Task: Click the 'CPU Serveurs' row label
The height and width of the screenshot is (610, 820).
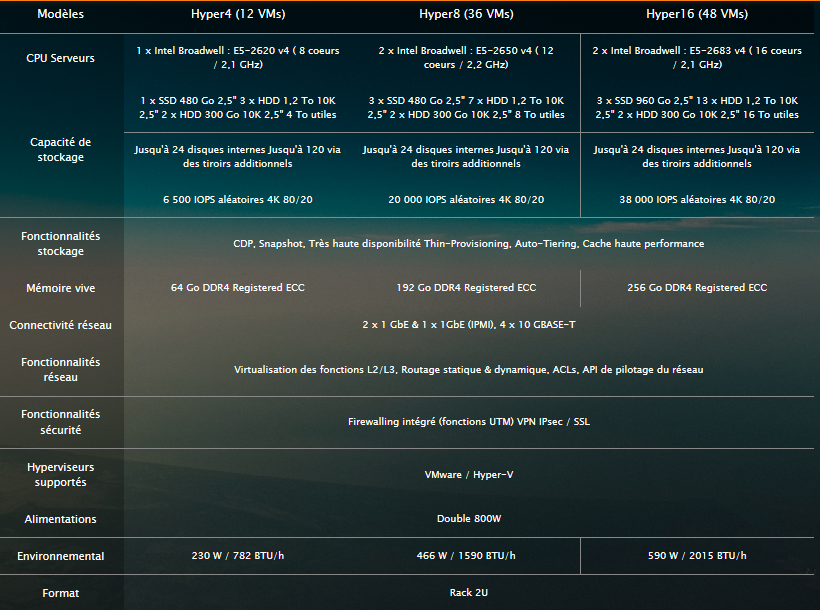Action: [61, 58]
